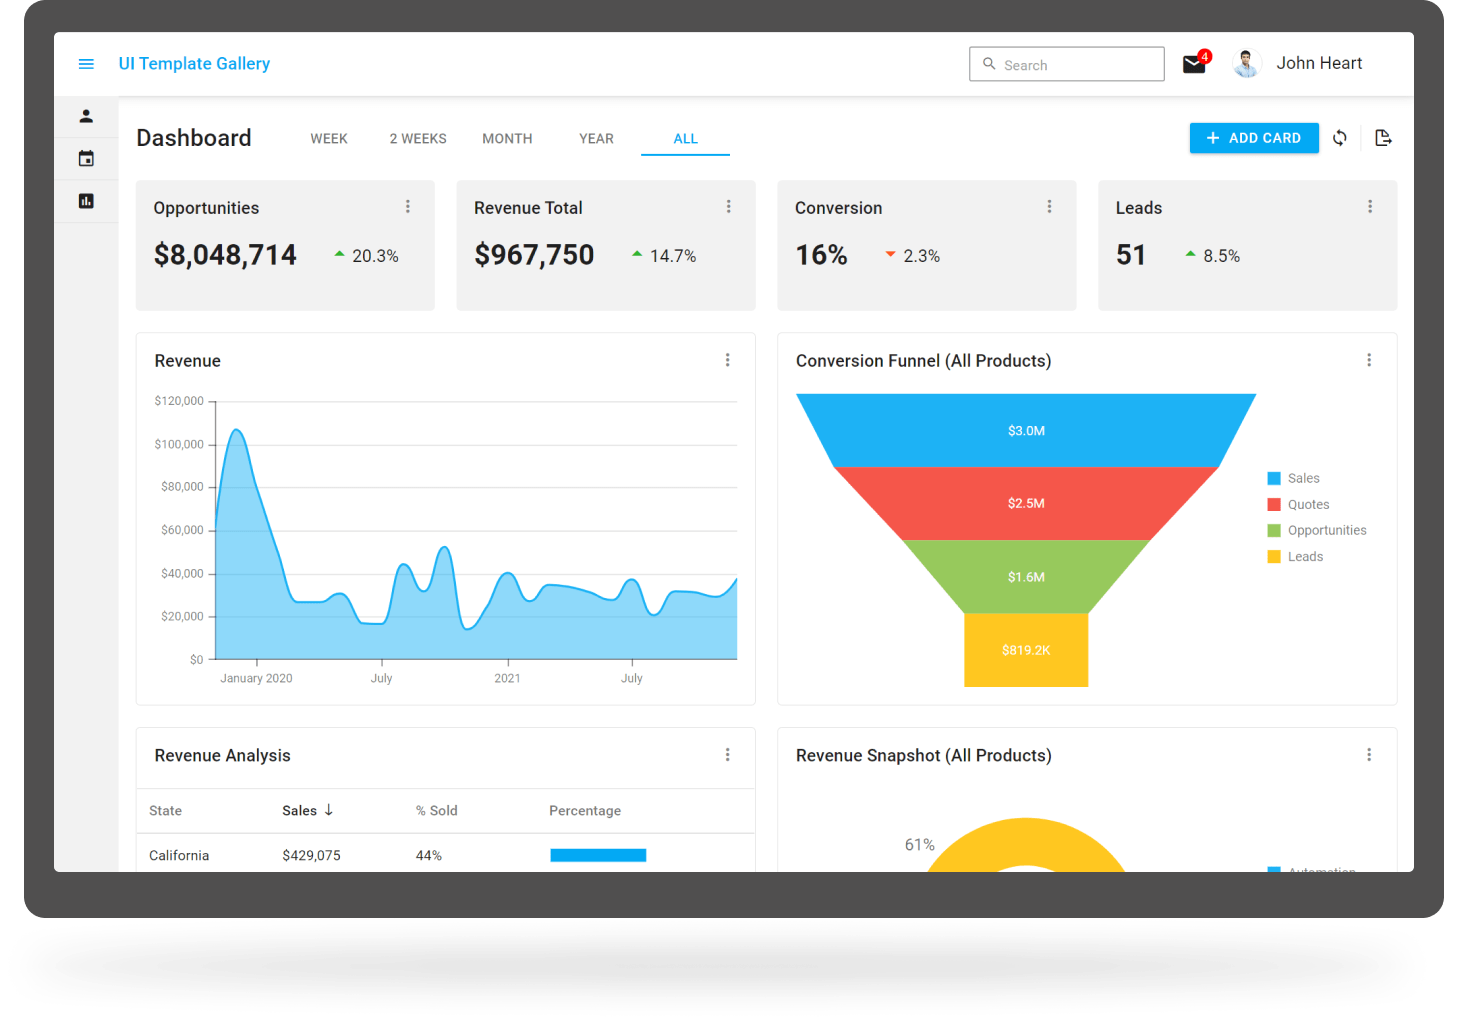
Task: Toggle the Quotes legend red swatch
Action: [1274, 505]
